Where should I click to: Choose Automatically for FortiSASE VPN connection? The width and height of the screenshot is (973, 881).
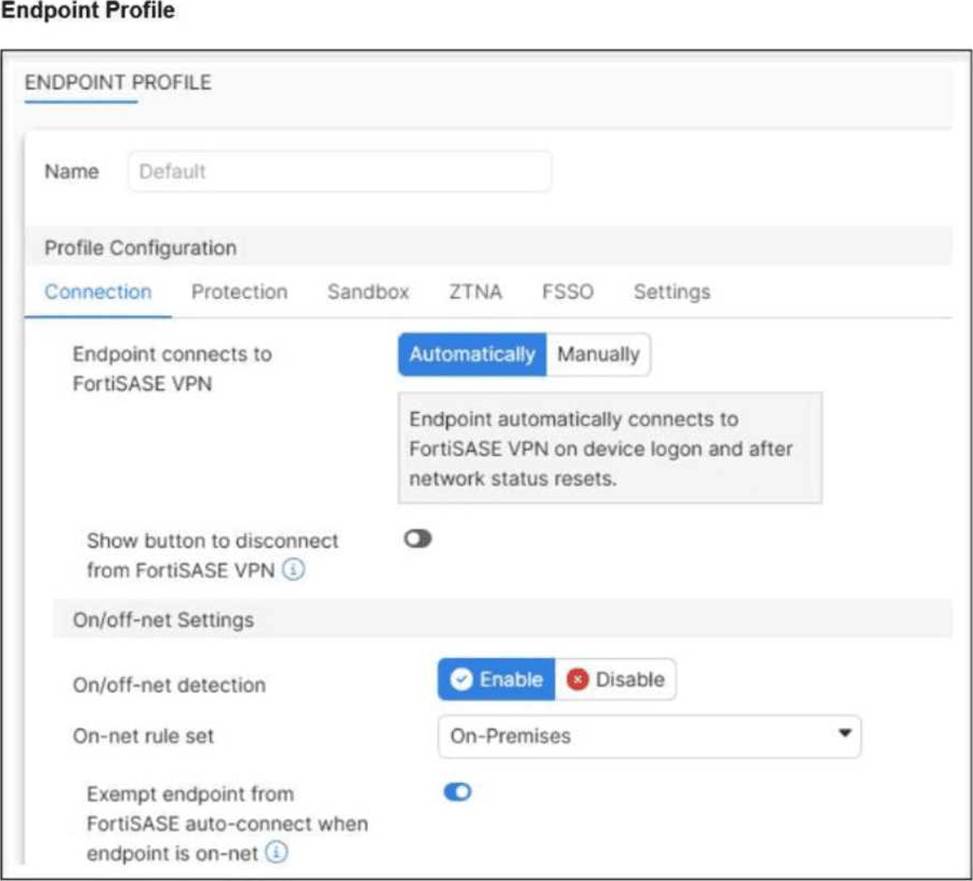pyautogui.click(x=471, y=355)
